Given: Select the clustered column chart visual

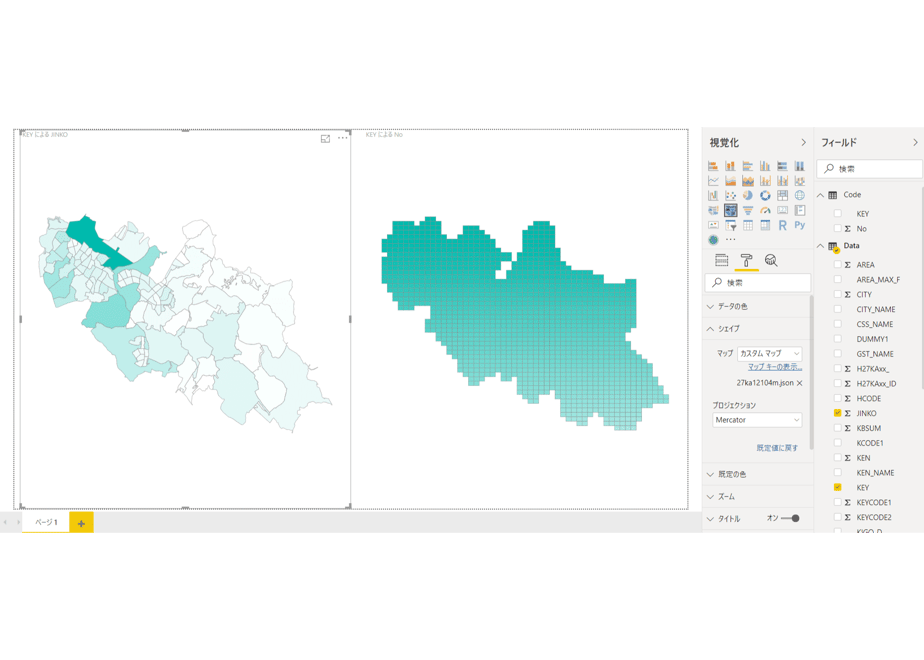Looking at the screenshot, I should tap(765, 166).
